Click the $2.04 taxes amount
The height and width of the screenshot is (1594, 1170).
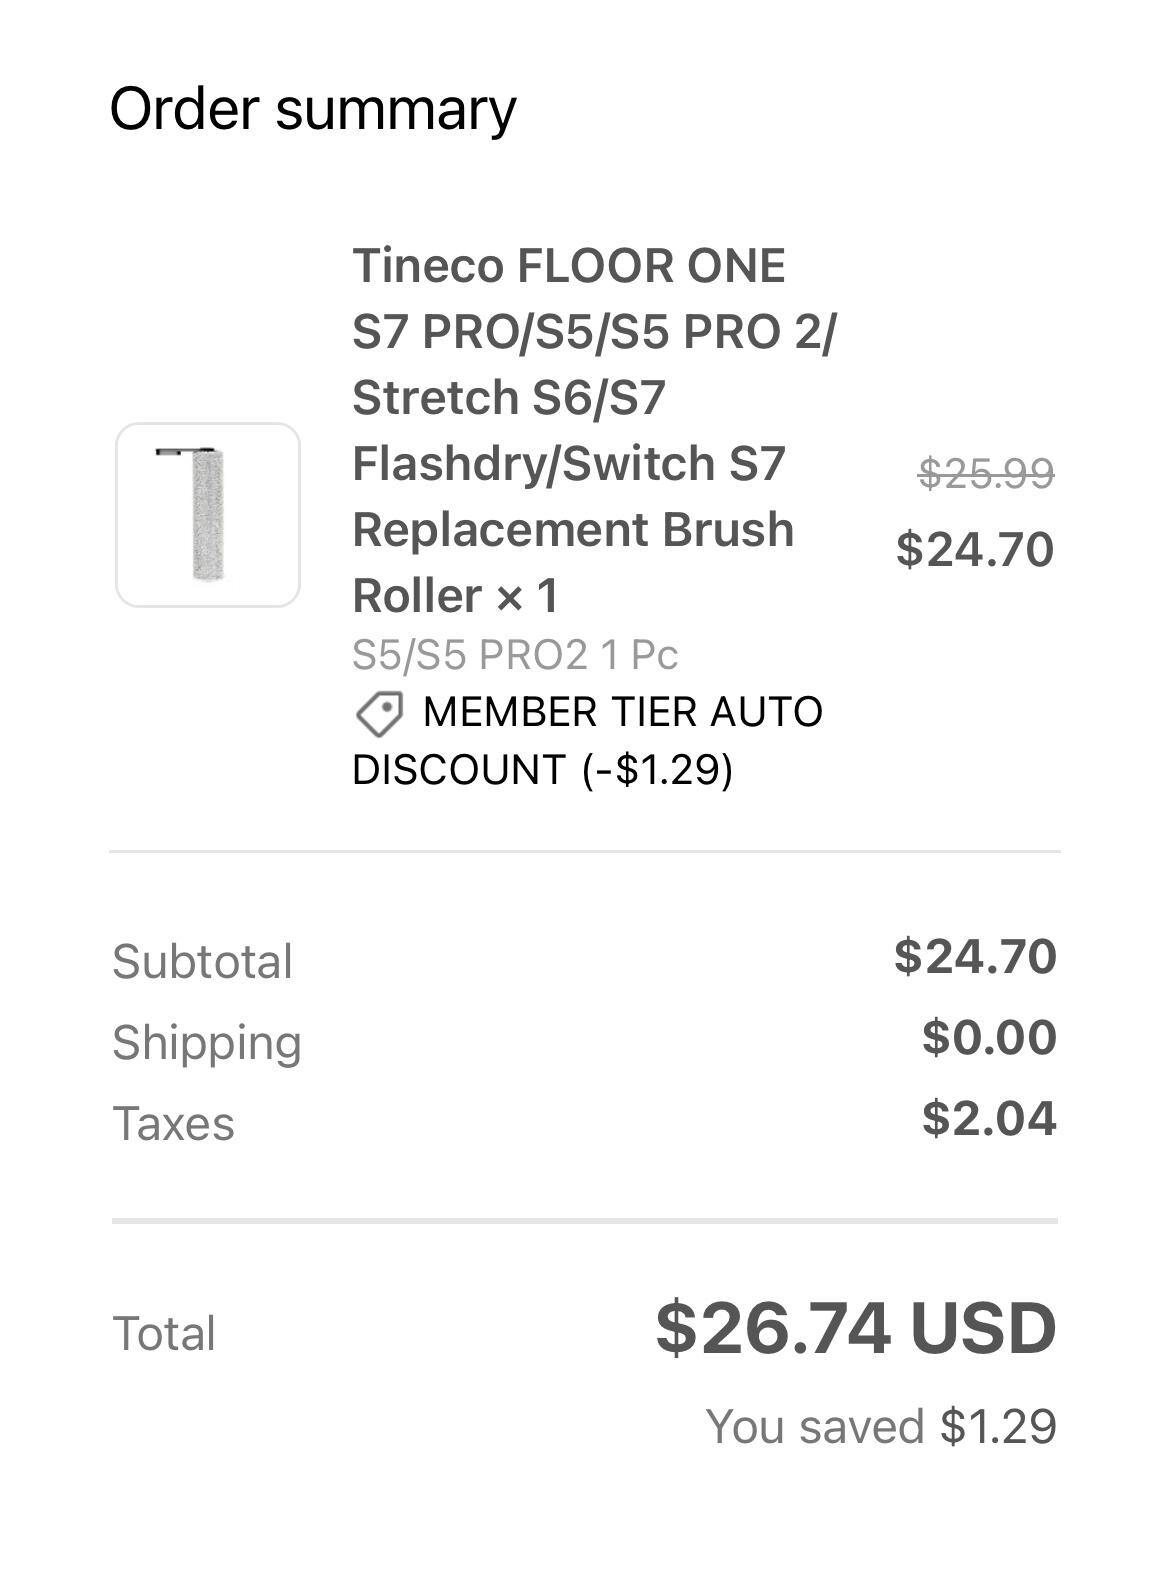(989, 1118)
